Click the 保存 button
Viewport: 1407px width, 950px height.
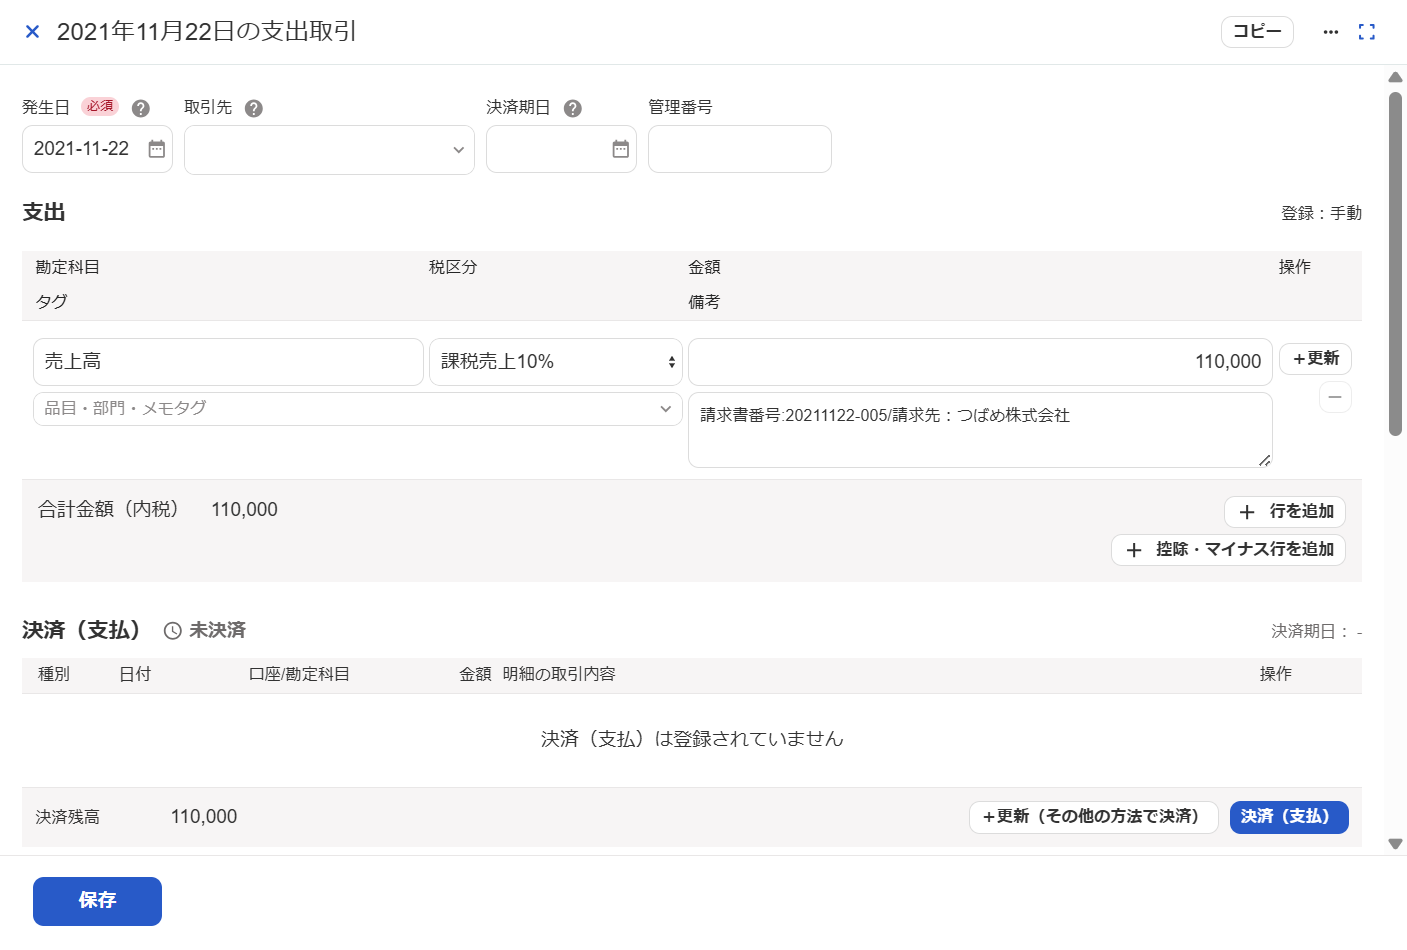pos(97,901)
